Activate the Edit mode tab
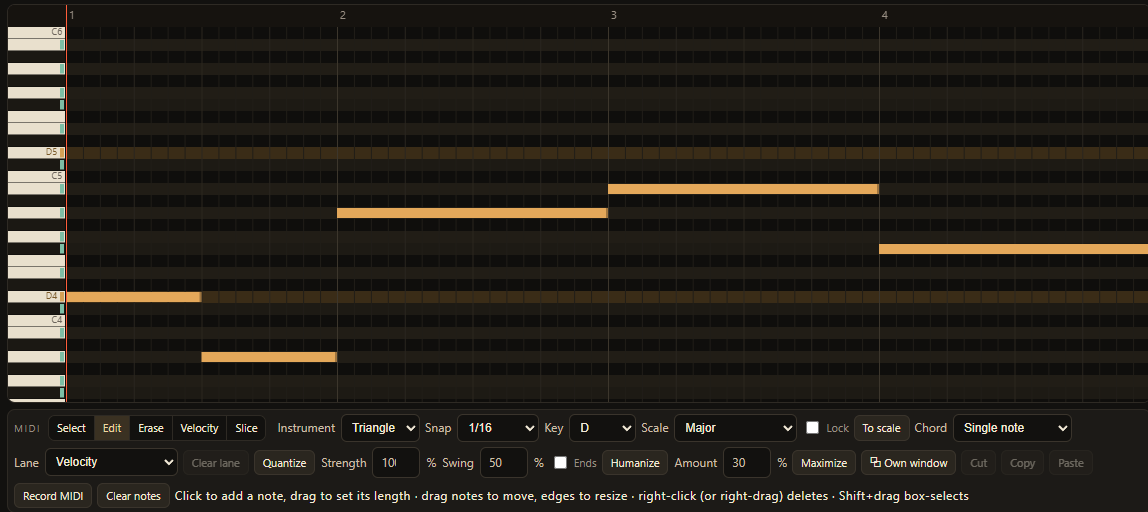Image resolution: width=1148 pixels, height=512 pixels. (112, 428)
